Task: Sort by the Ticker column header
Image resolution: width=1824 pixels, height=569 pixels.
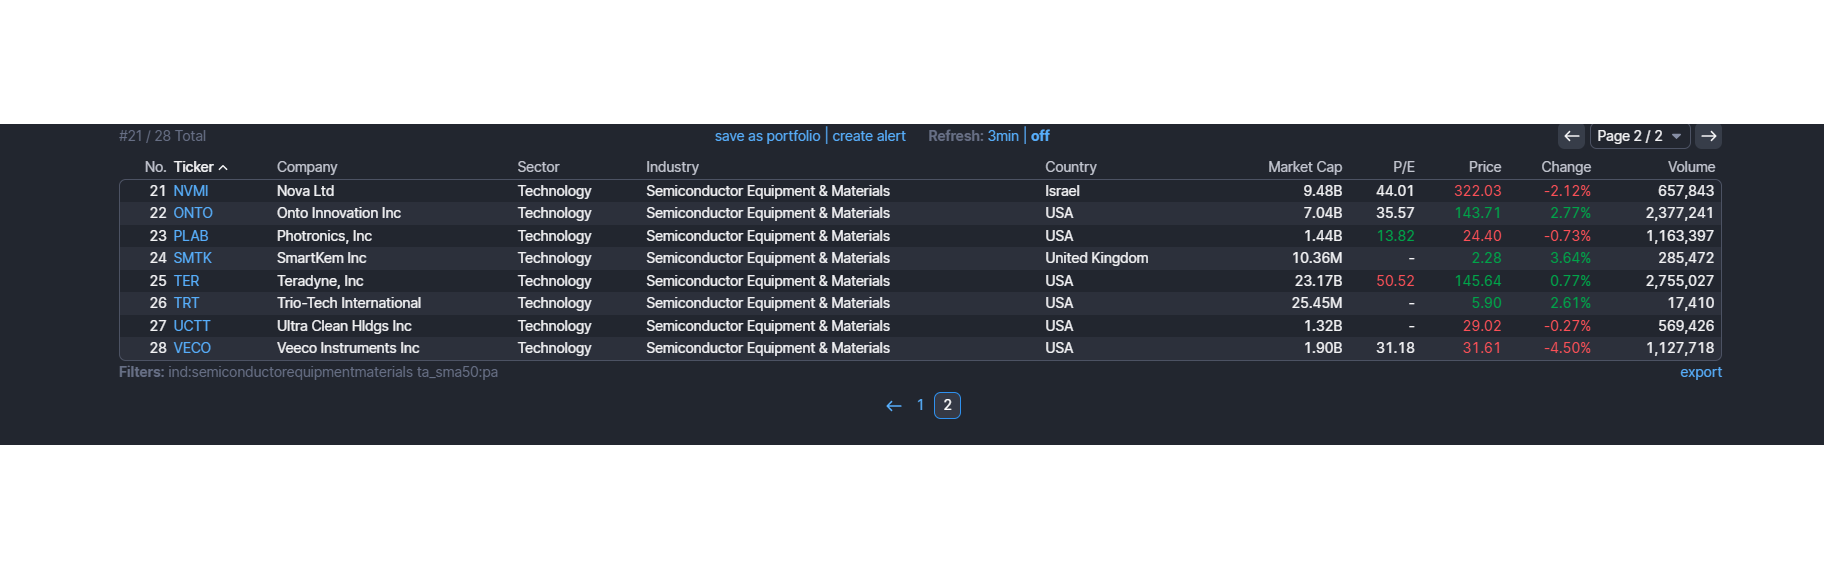Action: [x=194, y=167]
